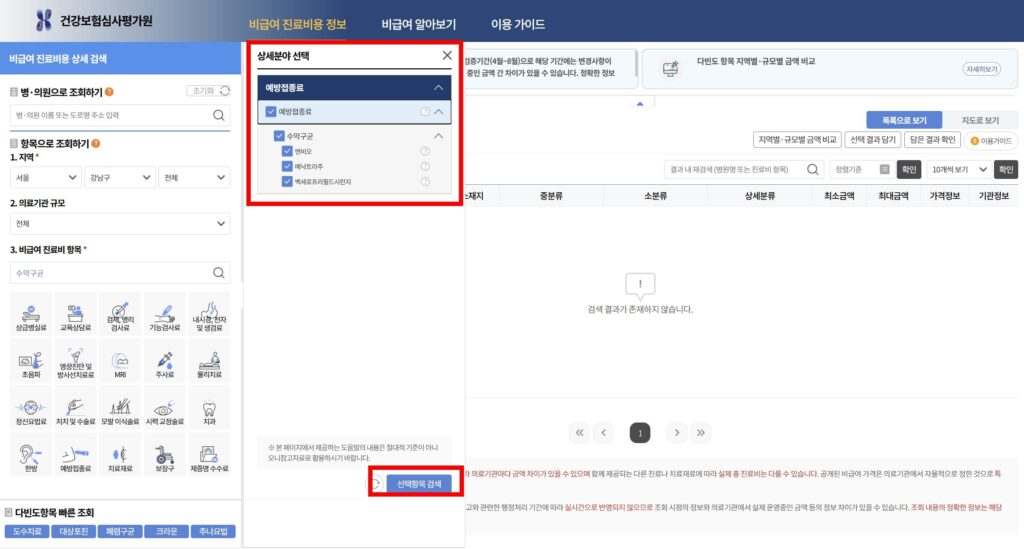Open help icon next to 엔비오

[425, 151]
